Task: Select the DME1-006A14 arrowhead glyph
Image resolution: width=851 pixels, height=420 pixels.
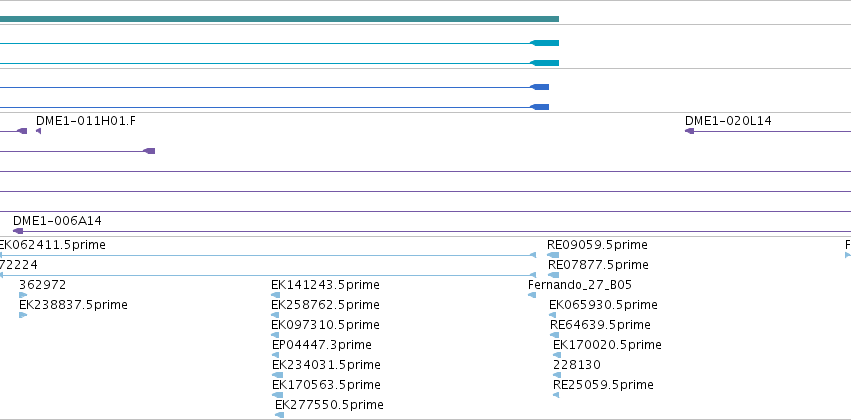Action: (x=18, y=231)
